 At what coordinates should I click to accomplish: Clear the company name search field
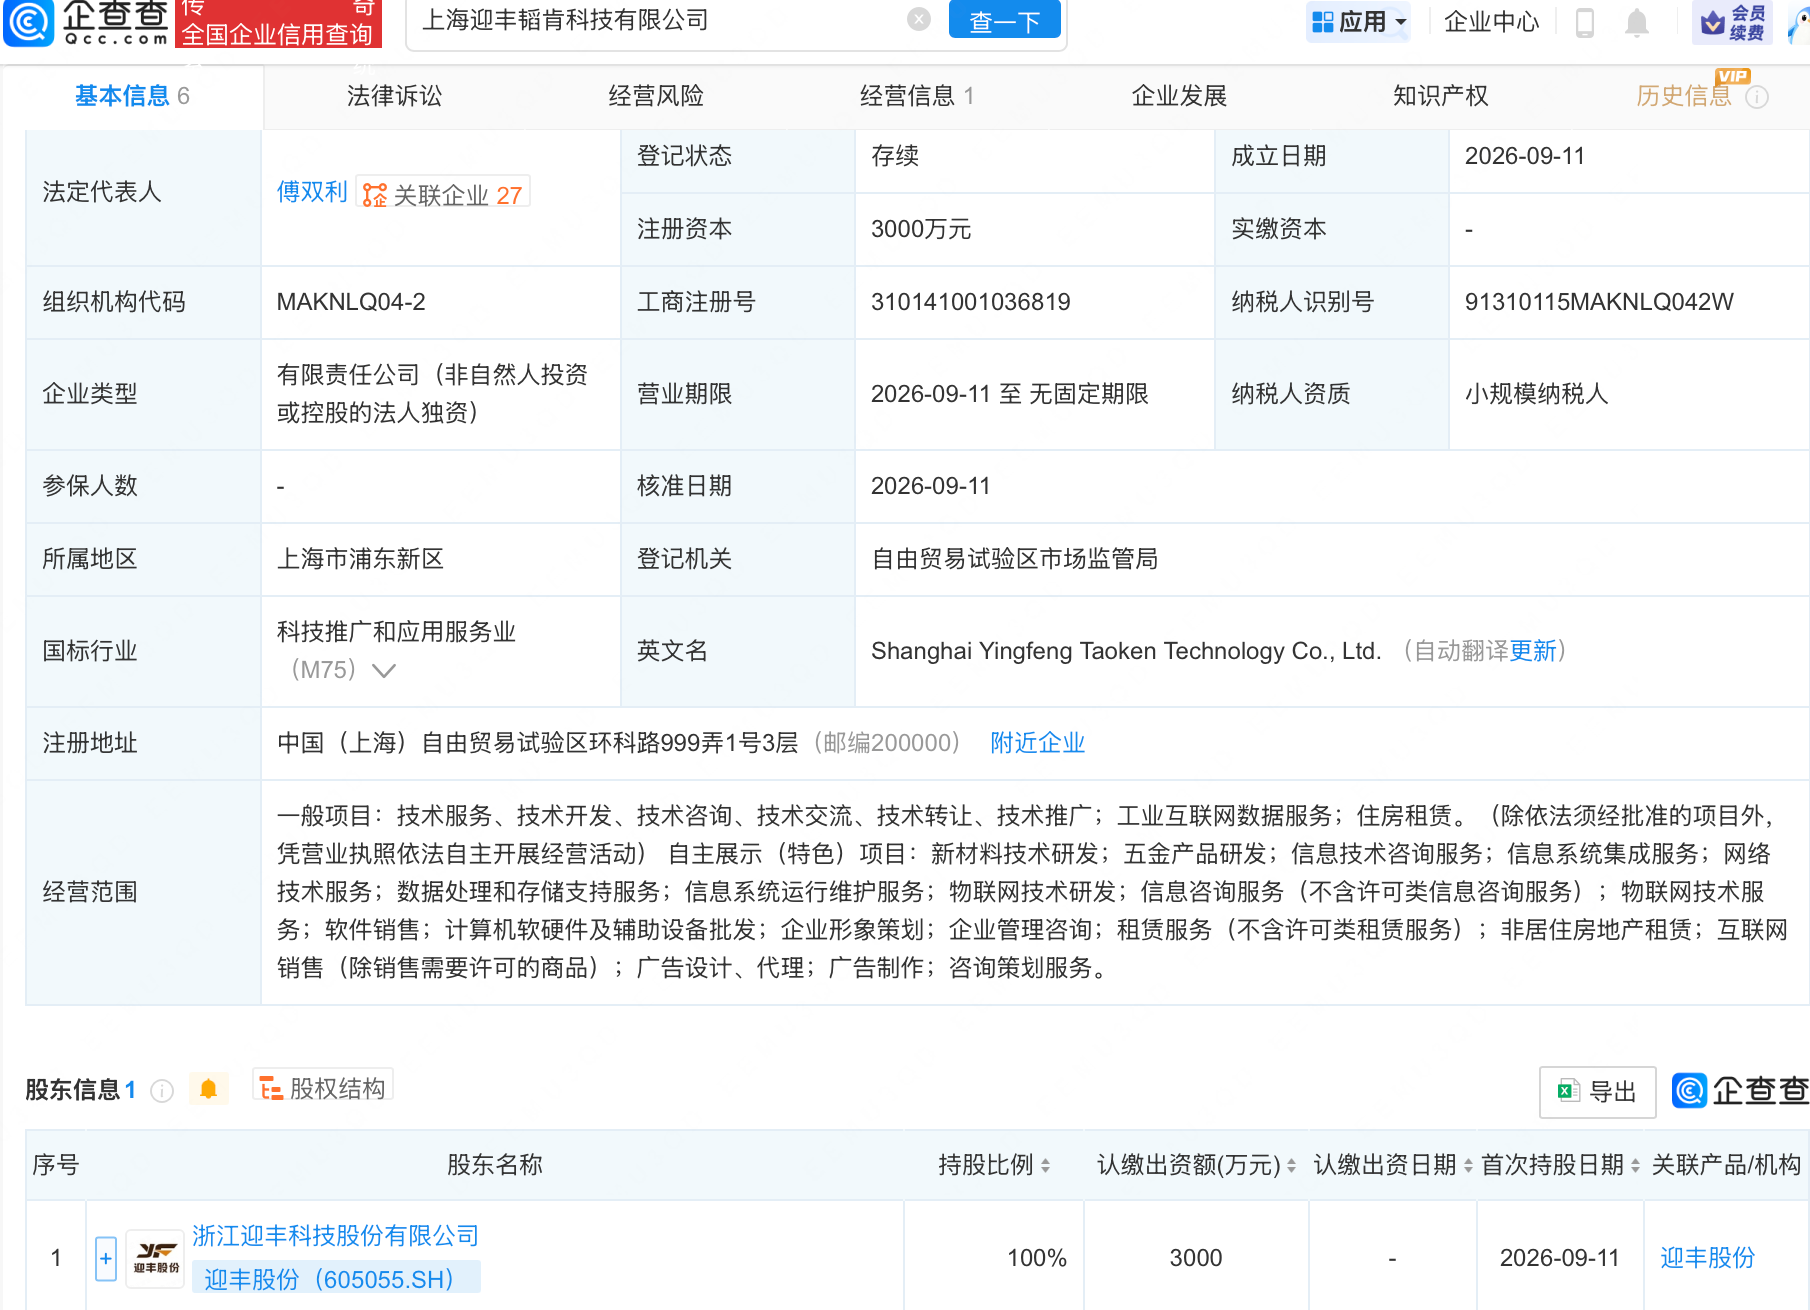pyautogui.click(x=919, y=19)
